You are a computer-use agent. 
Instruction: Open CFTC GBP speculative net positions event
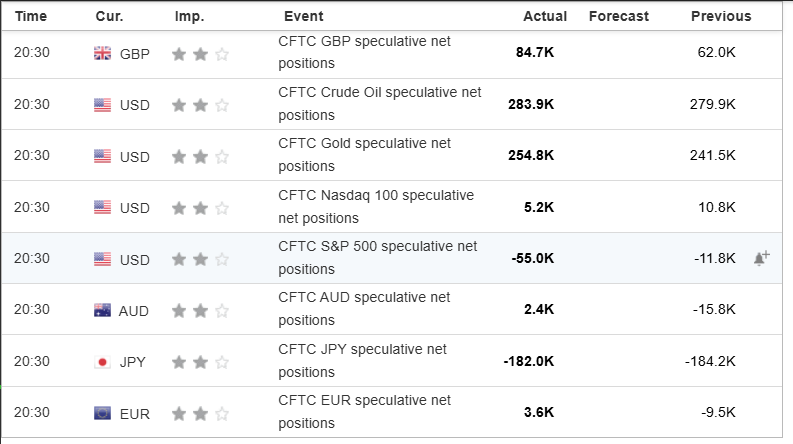click(x=365, y=53)
